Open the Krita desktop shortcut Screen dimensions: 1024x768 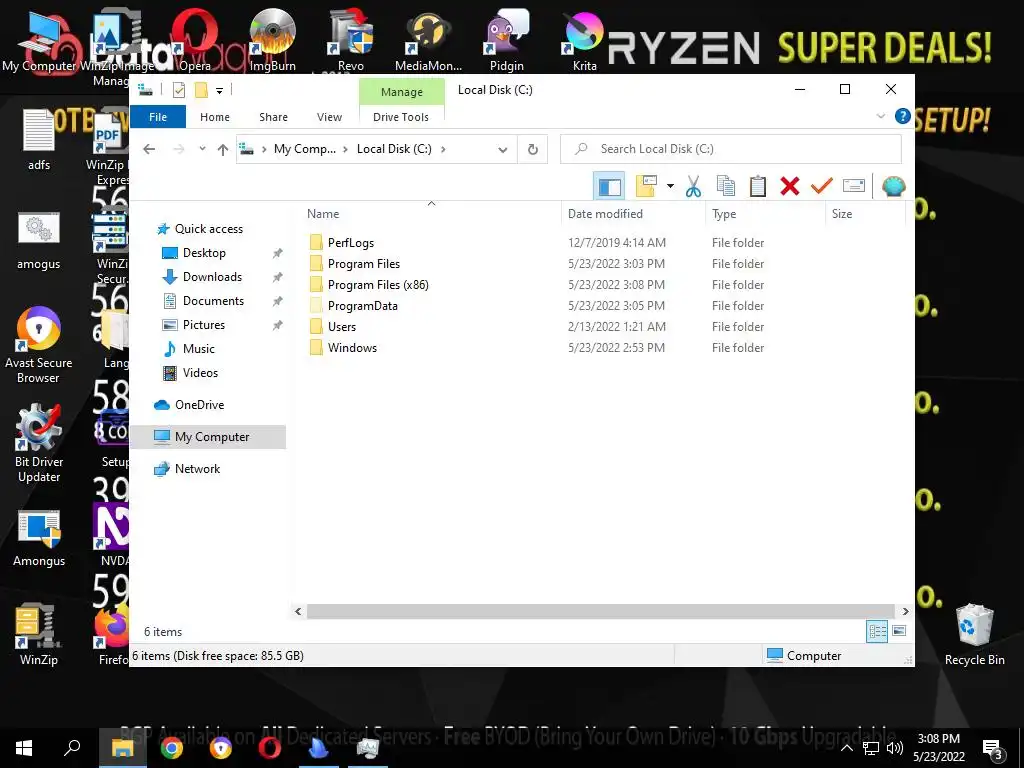click(584, 38)
